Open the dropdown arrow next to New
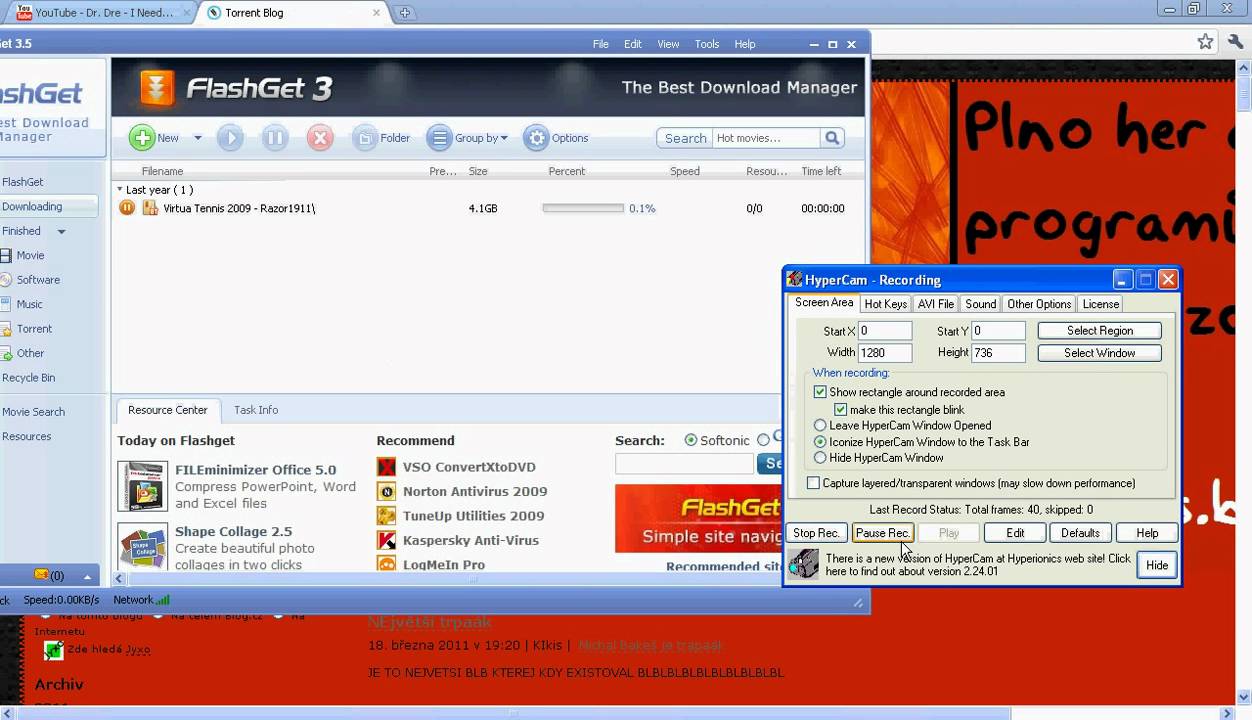This screenshot has height=720, width=1252. pyautogui.click(x=197, y=138)
